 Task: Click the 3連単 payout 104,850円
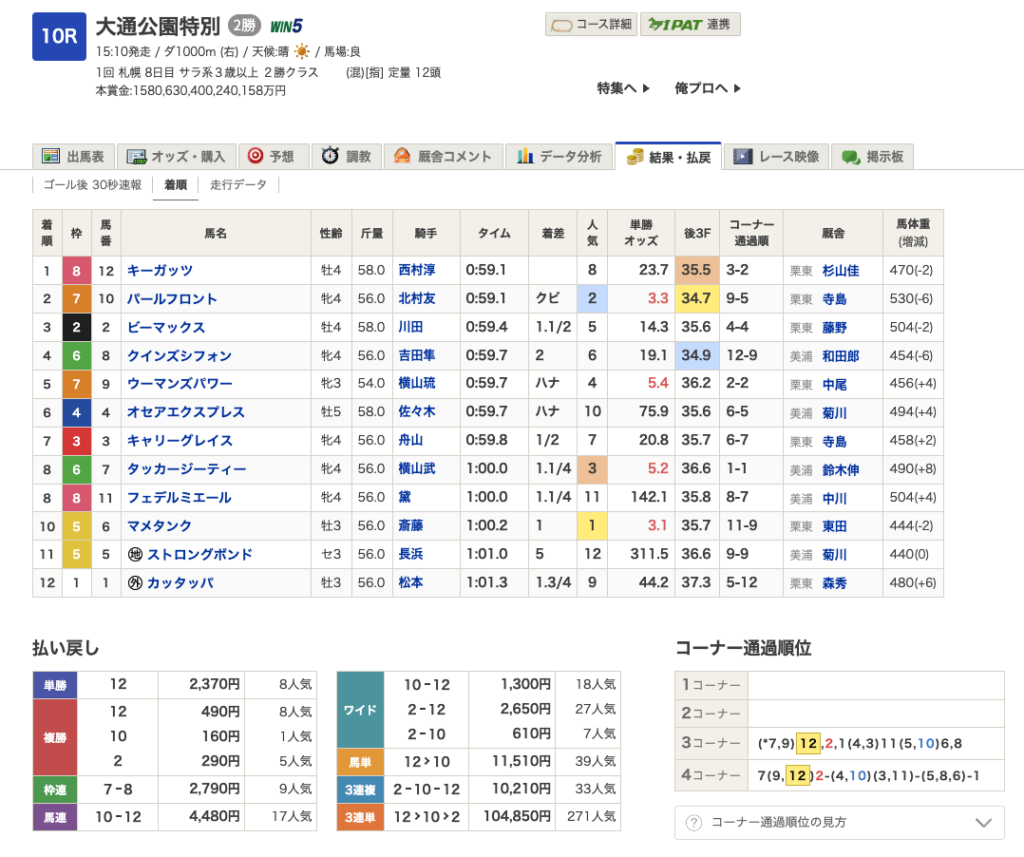tap(517, 817)
